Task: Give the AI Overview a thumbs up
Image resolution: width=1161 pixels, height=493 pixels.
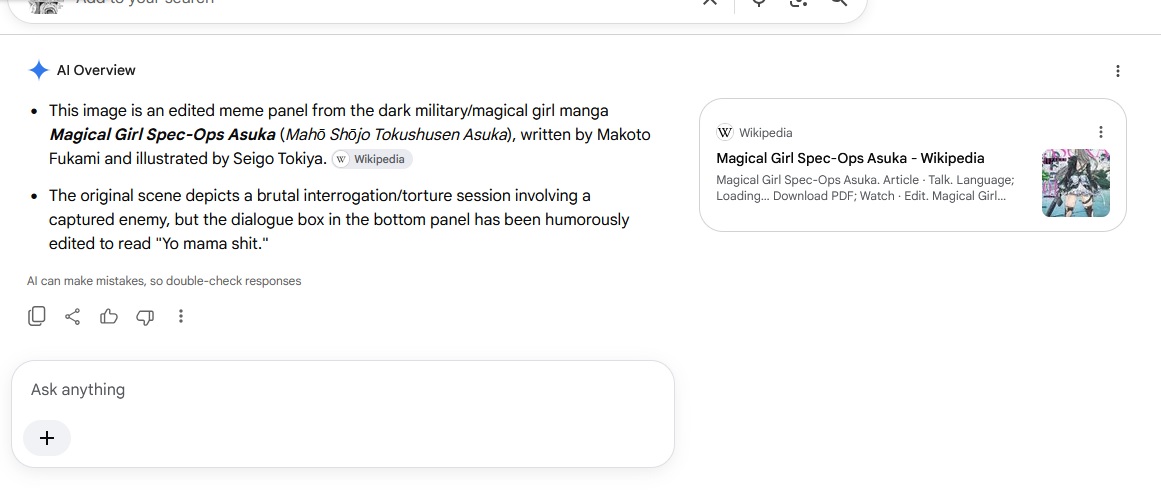Action: (109, 317)
